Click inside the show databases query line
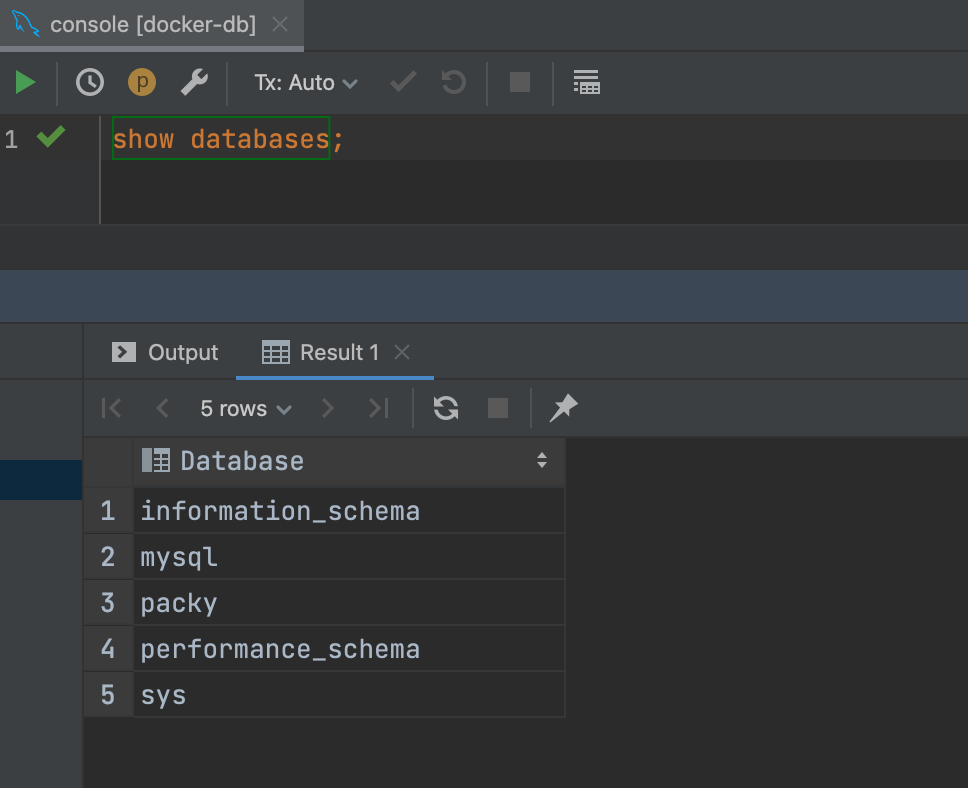Image resolution: width=968 pixels, height=788 pixels. pyautogui.click(x=220, y=138)
